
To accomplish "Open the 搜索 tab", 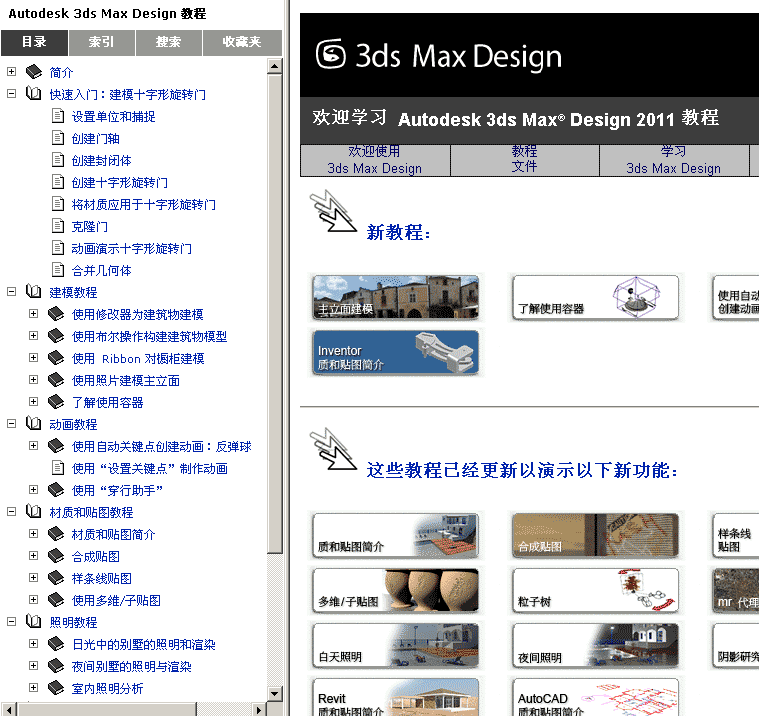I will tap(168, 43).
